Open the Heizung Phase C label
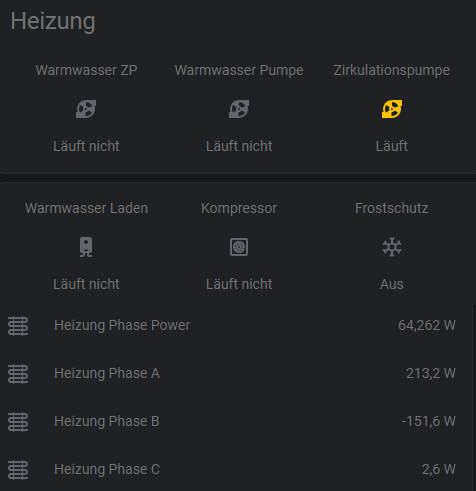 coord(107,469)
